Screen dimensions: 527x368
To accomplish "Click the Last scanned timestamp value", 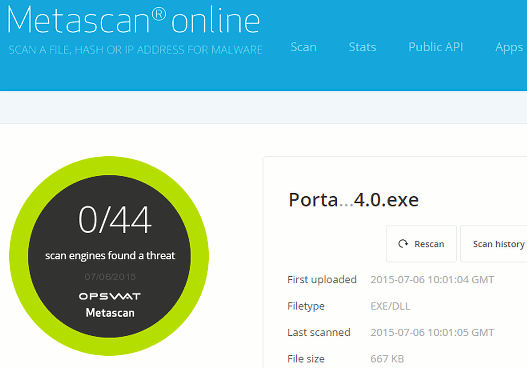I will 432,332.
